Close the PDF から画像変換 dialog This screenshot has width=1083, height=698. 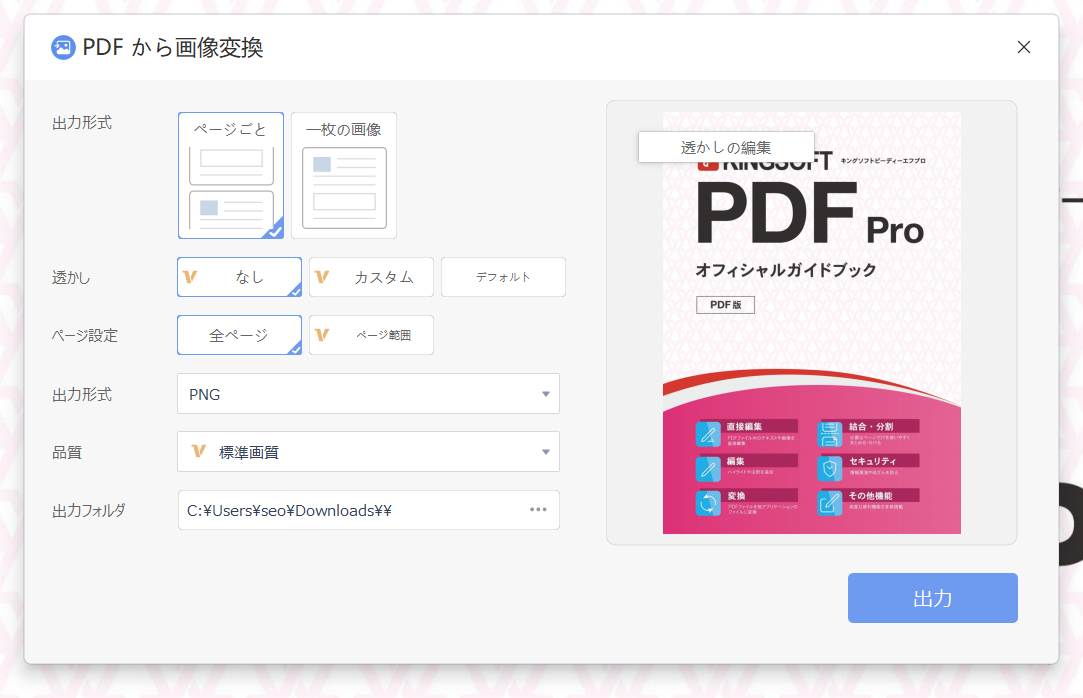click(1024, 47)
